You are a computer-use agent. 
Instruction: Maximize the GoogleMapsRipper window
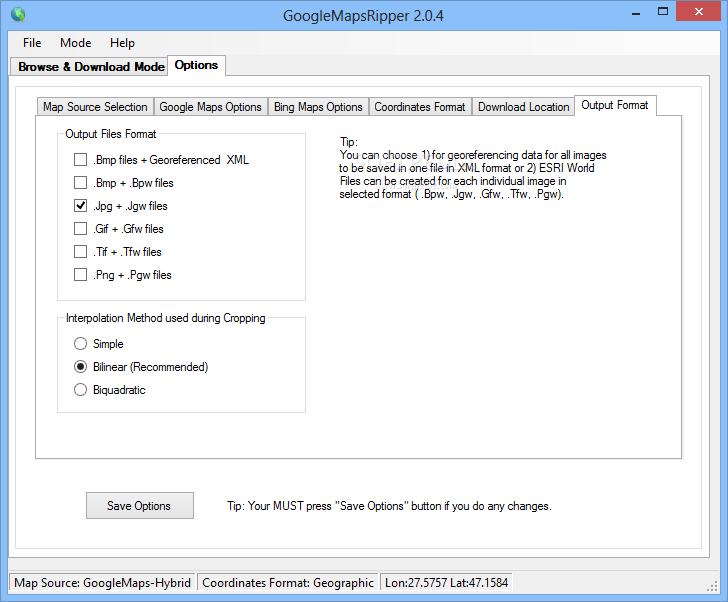coord(663,12)
